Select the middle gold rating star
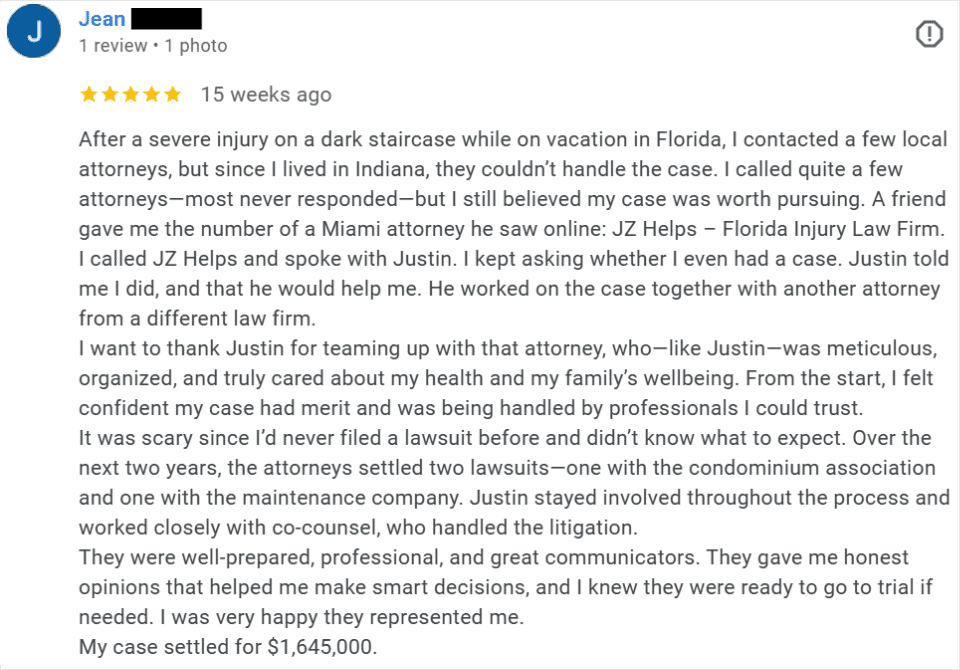This screenshot has height=670, width=960. pyautogui.click(x=130, y=94)
